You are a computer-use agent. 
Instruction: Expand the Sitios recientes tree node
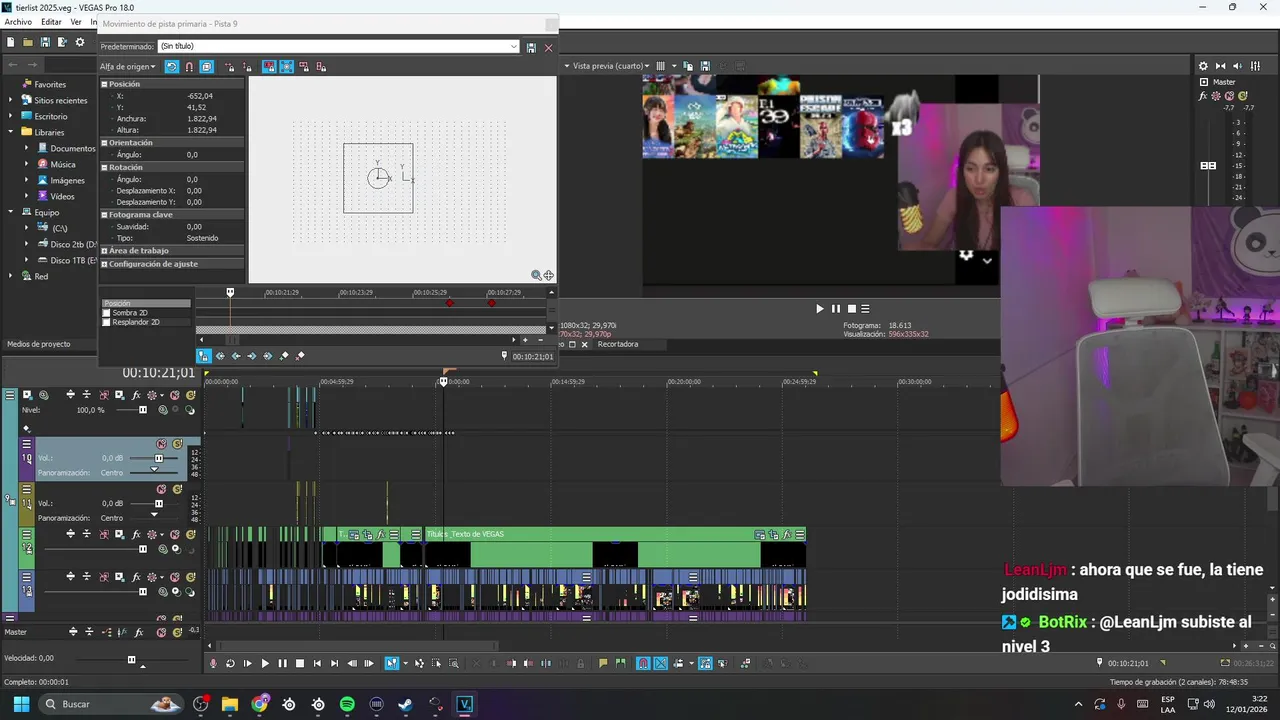tap(12, 100)
